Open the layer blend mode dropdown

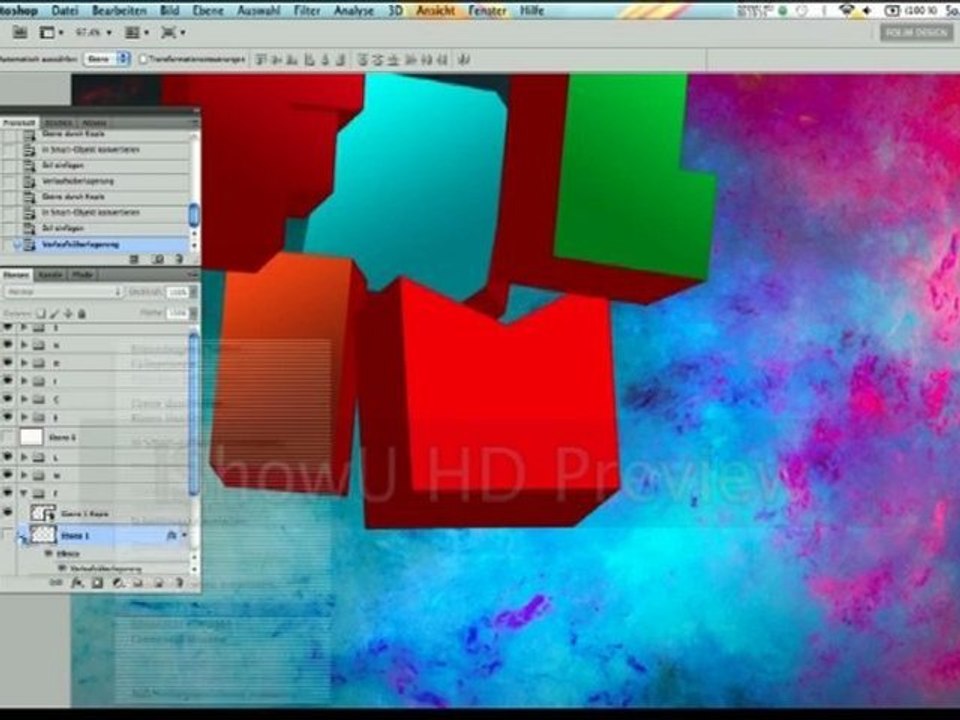point(64,292)
